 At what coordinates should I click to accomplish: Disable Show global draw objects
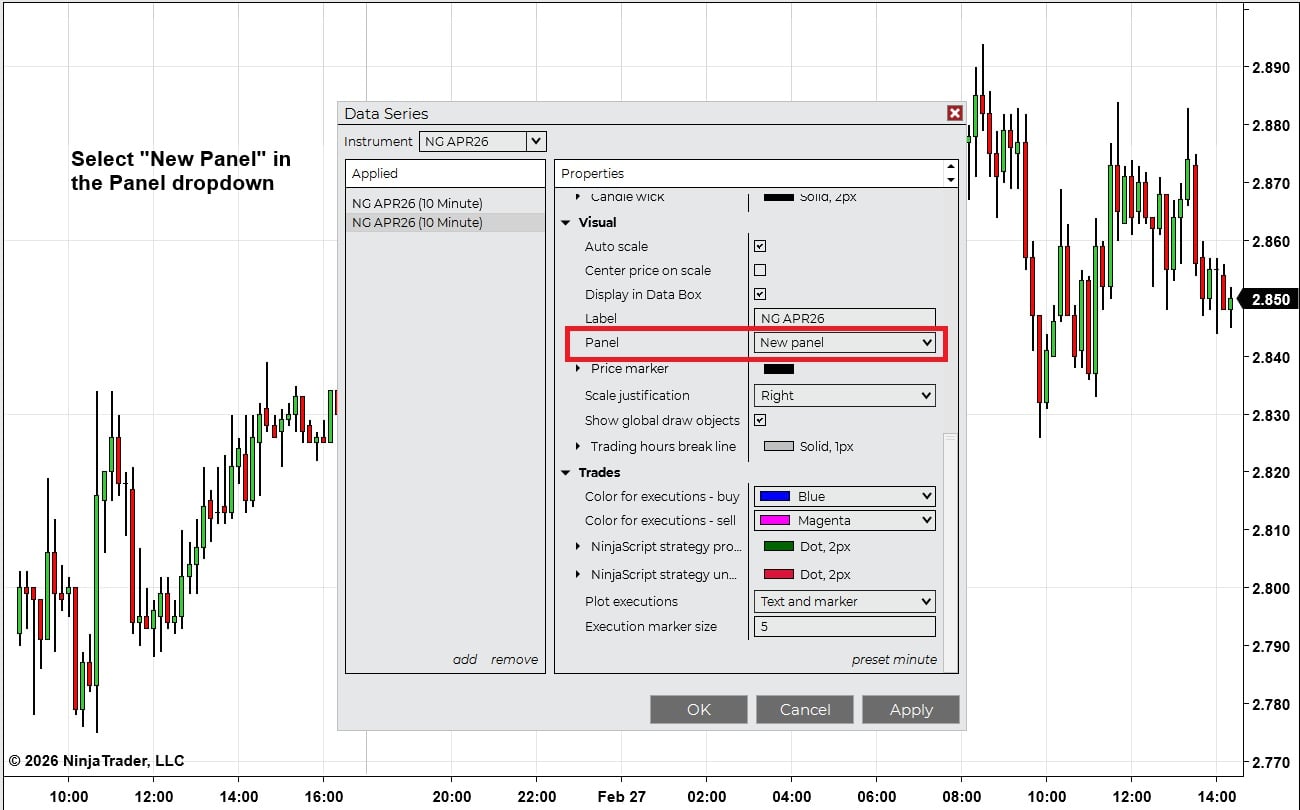click(x=759, y=420)
